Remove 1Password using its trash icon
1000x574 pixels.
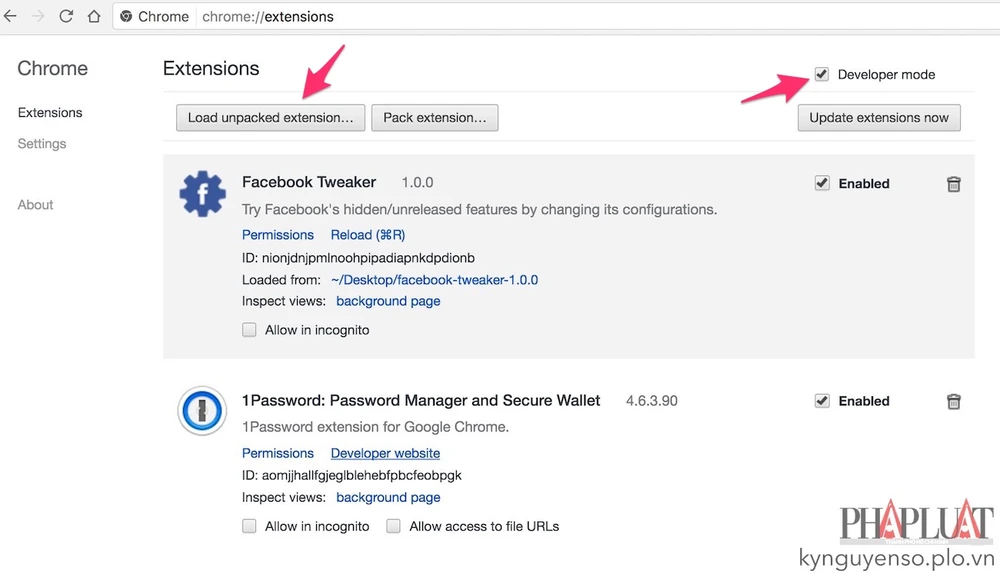click(x=954, y=401)
